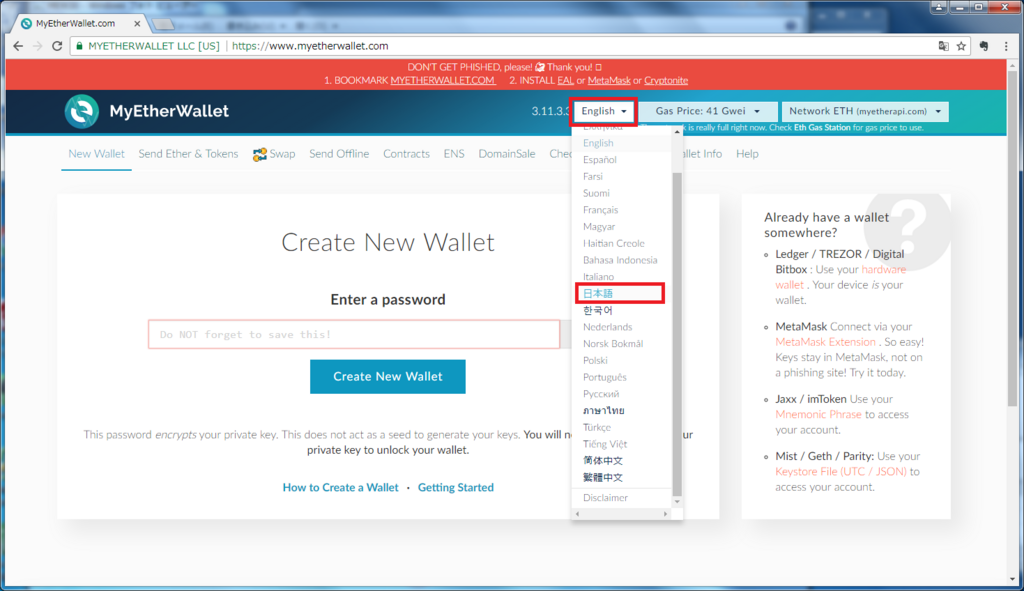The height and width of the screenshot is (591, 1024).
Task: Click the language list vertical scrollbar
Action: coord(677,333)
